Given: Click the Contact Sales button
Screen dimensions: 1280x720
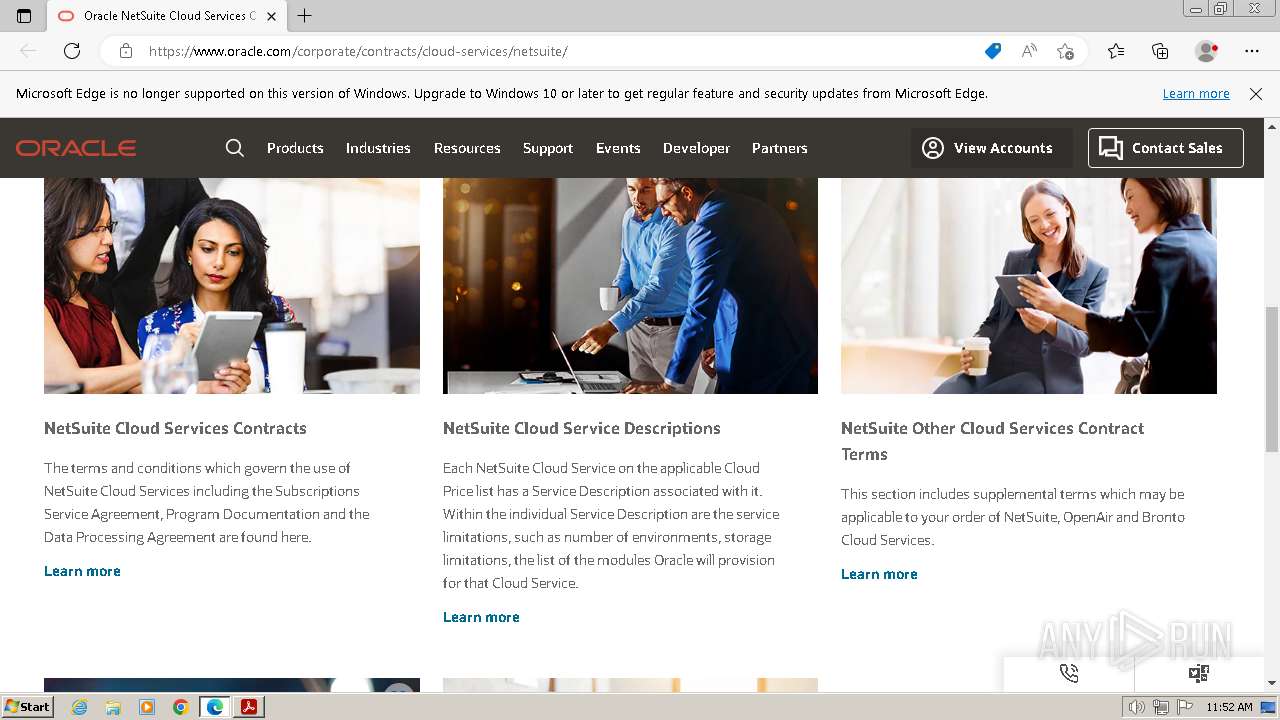Looking at the screenshot, I should (x=1166, y=148).
